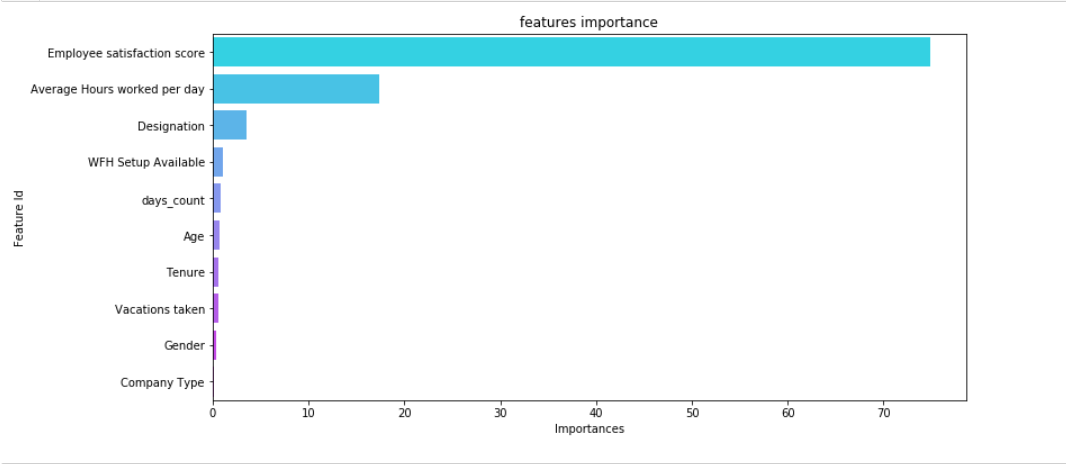This screenshot has height=464, width=1066.
Task: Click the small Age bar
Action: (x=216, y=236)
